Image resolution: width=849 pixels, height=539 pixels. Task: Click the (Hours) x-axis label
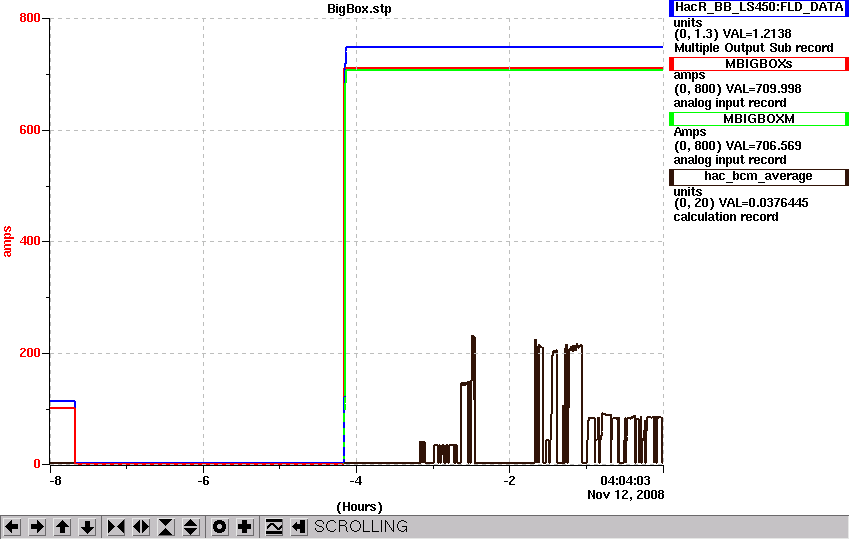click(x=359, y=507)
